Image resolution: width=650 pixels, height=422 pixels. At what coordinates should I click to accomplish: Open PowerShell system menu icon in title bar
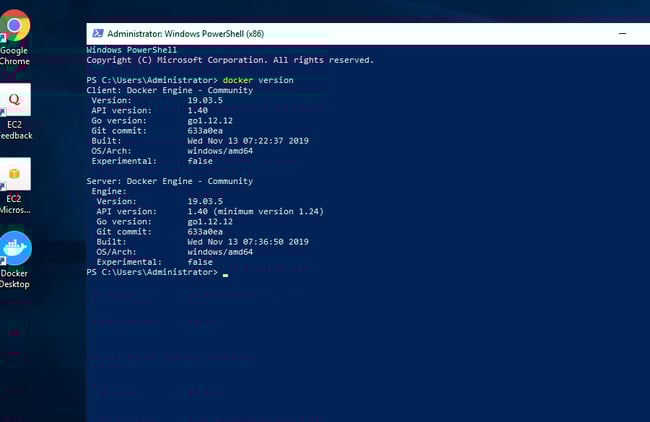97,33
